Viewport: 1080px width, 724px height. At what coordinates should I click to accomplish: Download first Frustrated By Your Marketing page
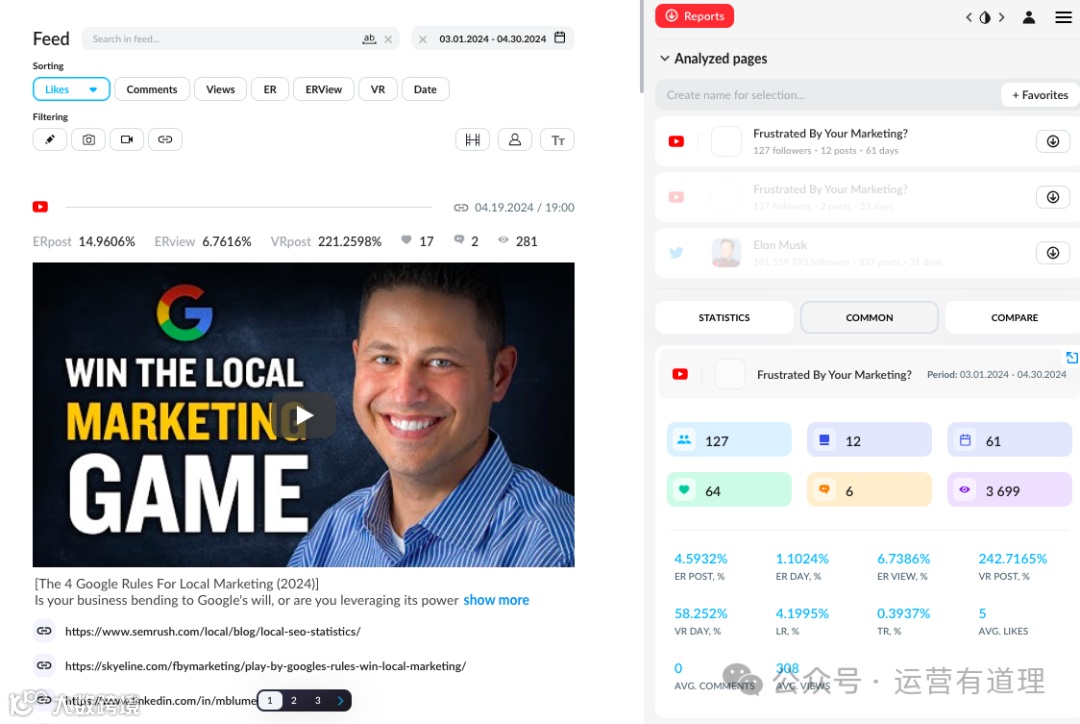tap(1052, 141)
